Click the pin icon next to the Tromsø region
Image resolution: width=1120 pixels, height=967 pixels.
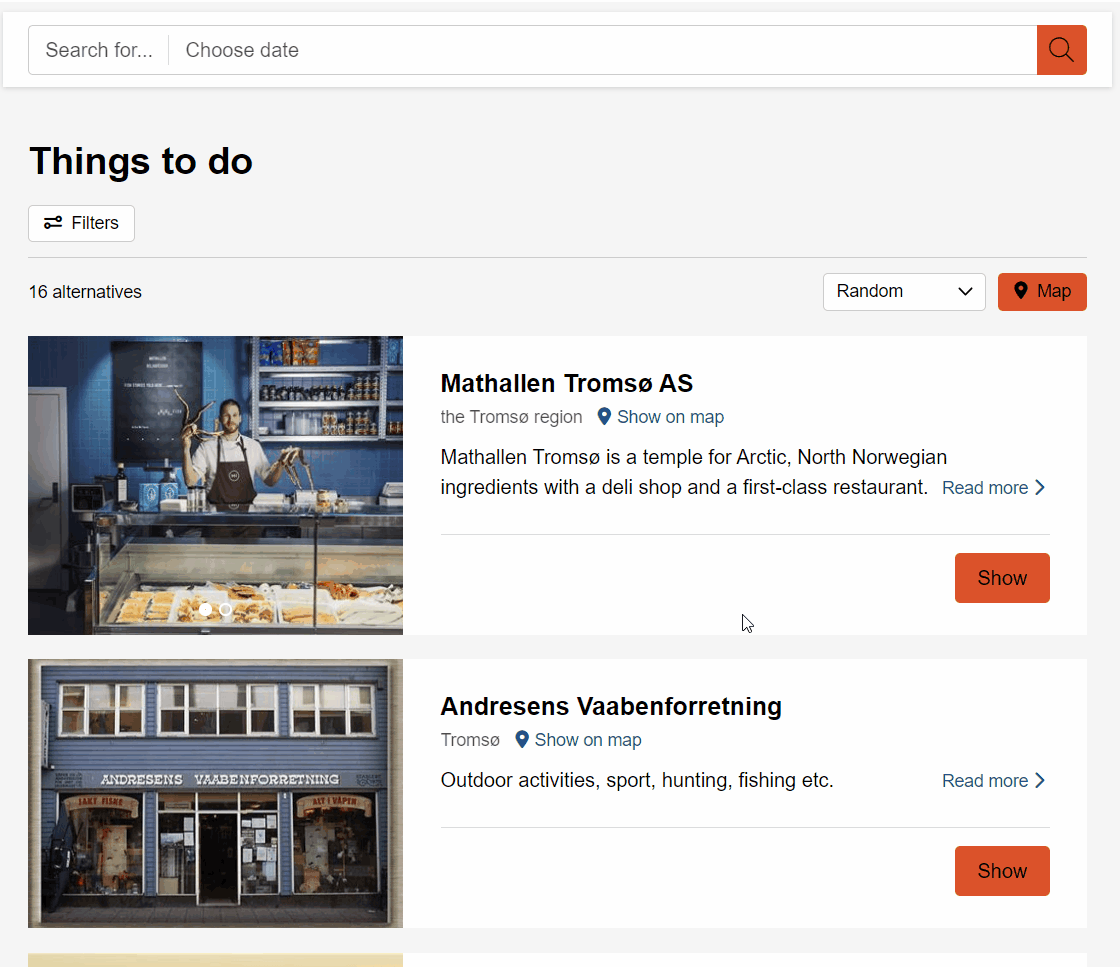(604, 417)
